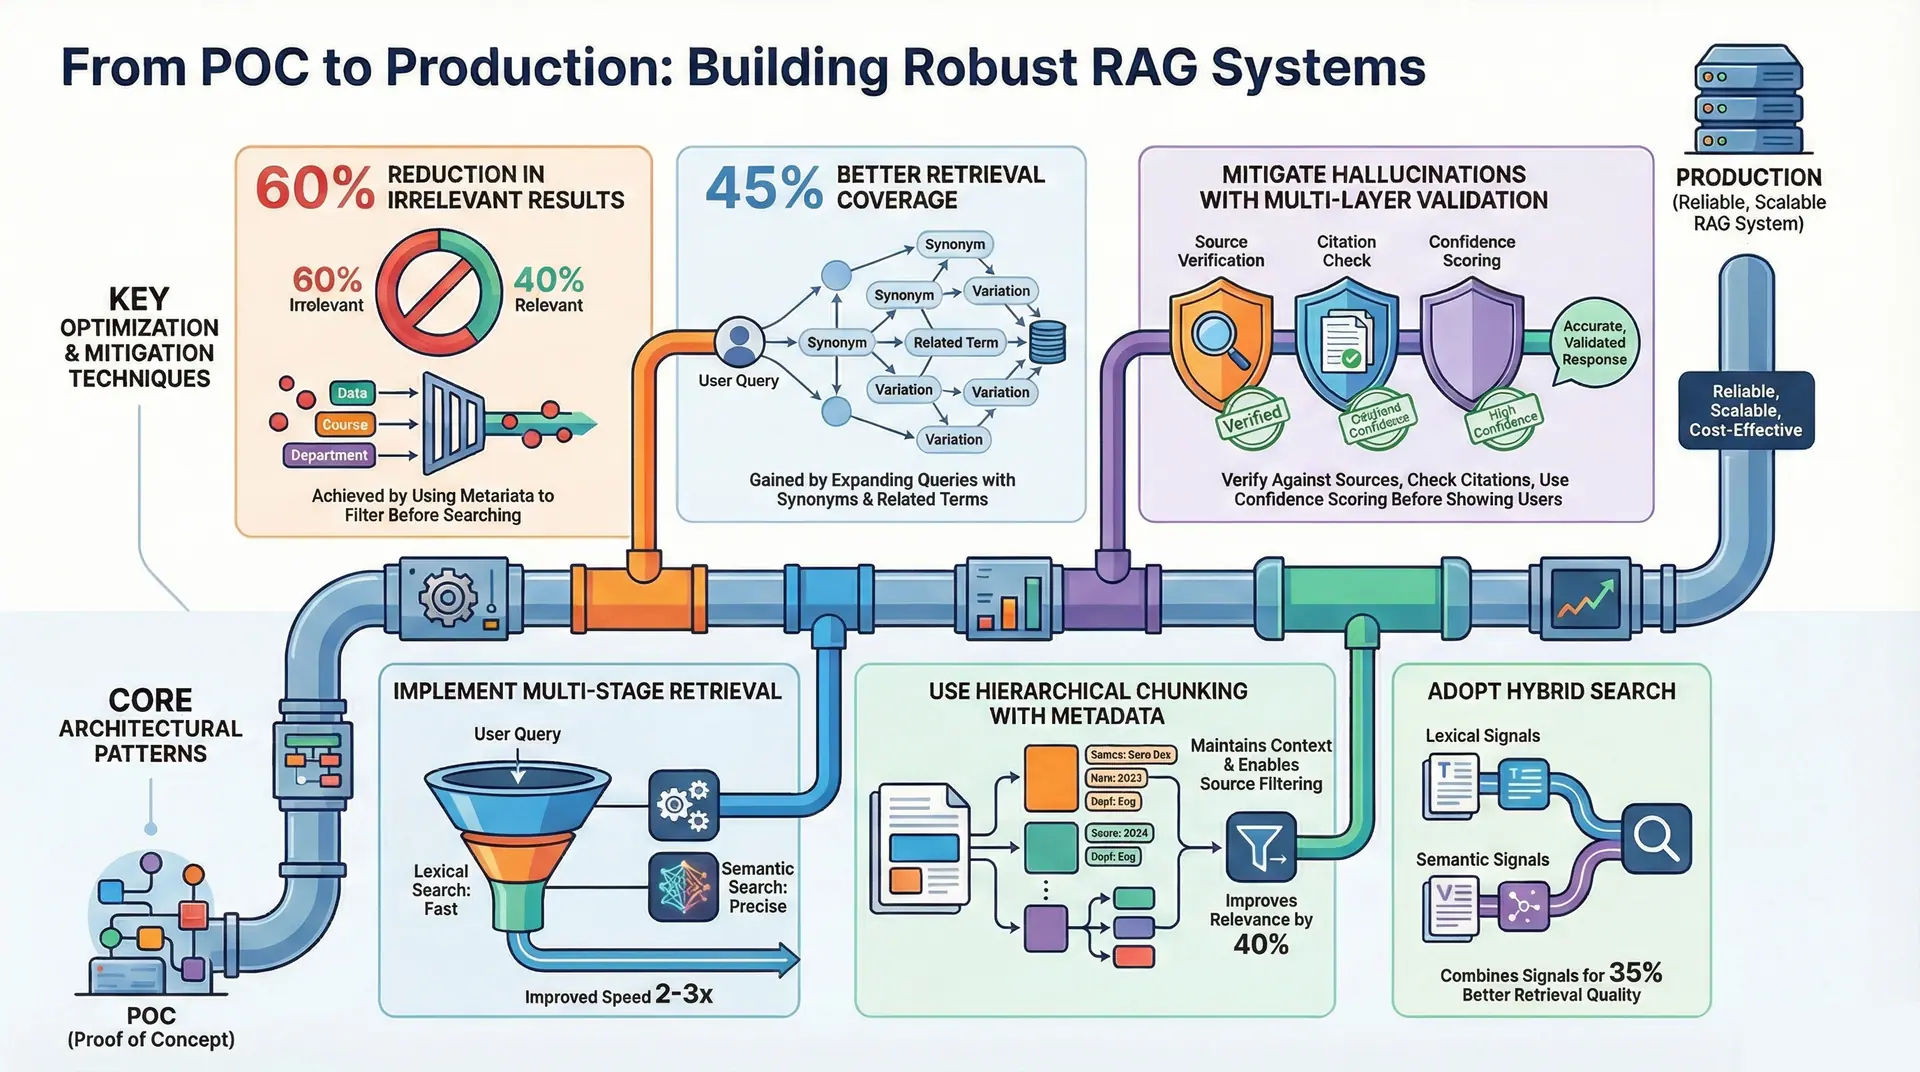The image size is (1920, 1072).
Task: Click the purple Department tag
Action: point(329,455)
